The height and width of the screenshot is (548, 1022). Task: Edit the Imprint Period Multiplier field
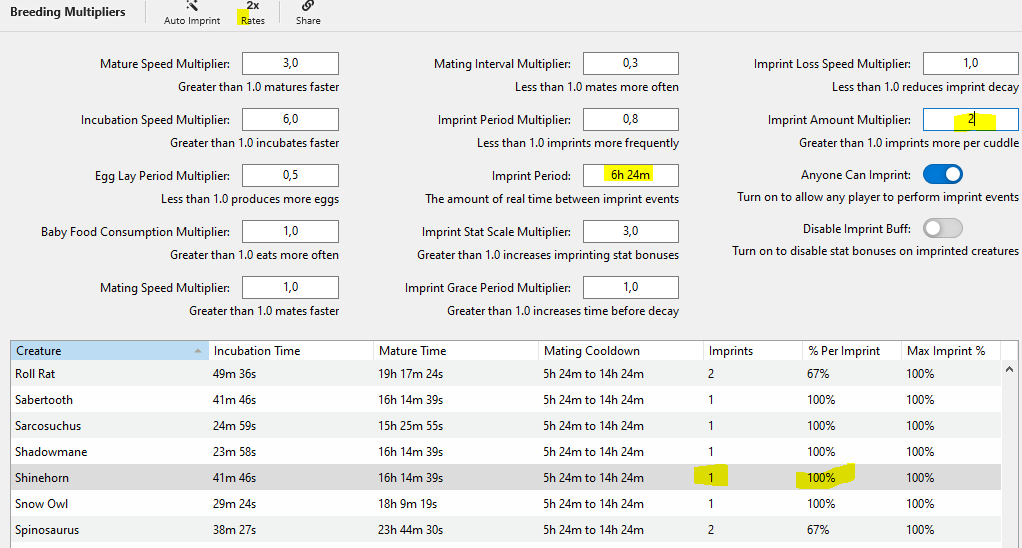pyautogui.click(x=630, y=120)
